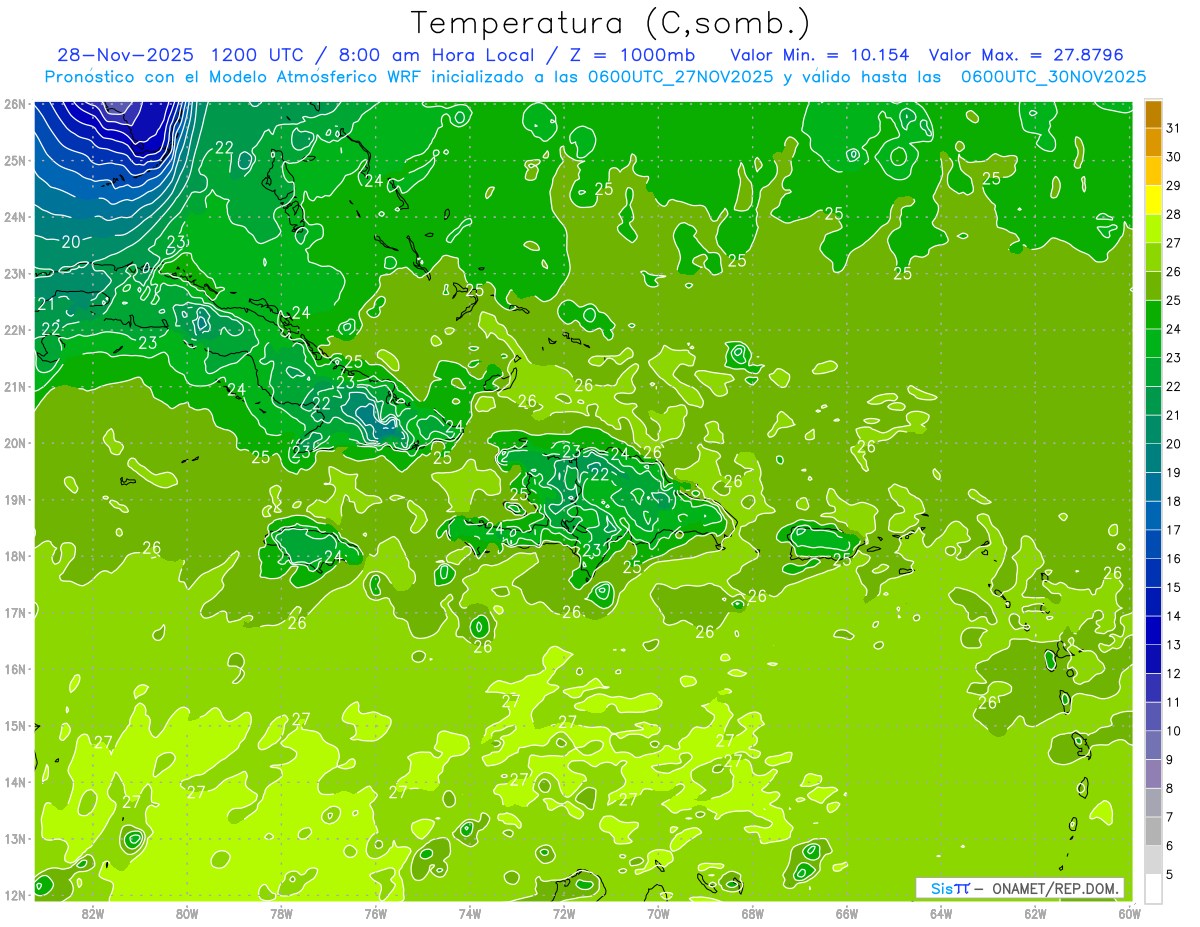
Task: Select the '0600UTC_27NOV2025' initialization timestamp
Action: pos(680,77)
